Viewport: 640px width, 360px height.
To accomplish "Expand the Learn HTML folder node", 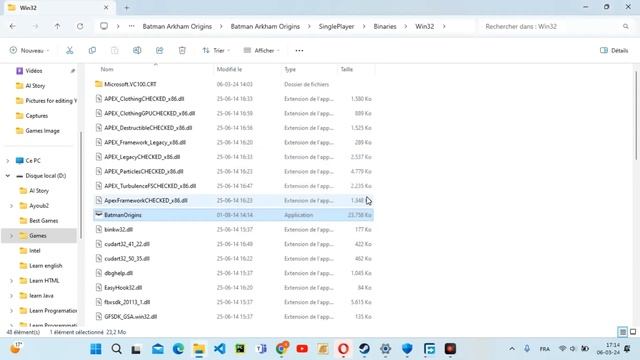I will 11,281.
